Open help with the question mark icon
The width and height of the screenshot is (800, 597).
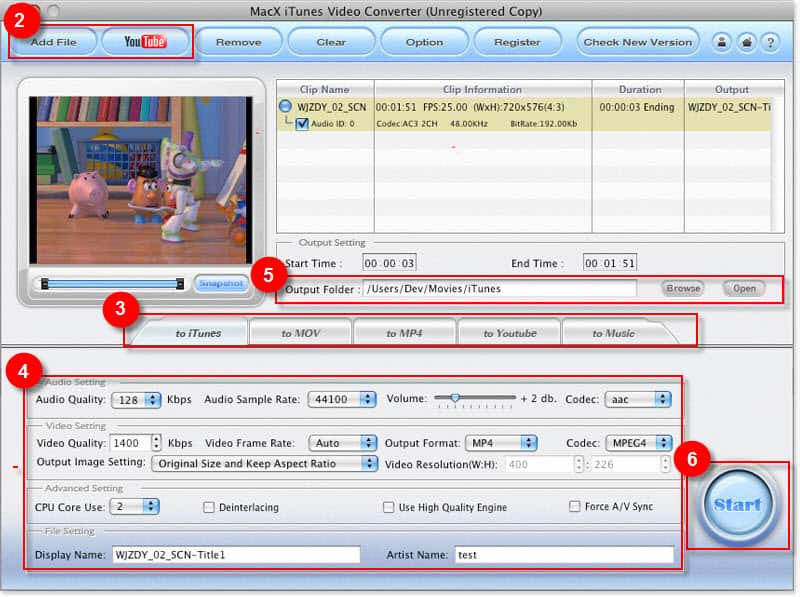point(770,42)
